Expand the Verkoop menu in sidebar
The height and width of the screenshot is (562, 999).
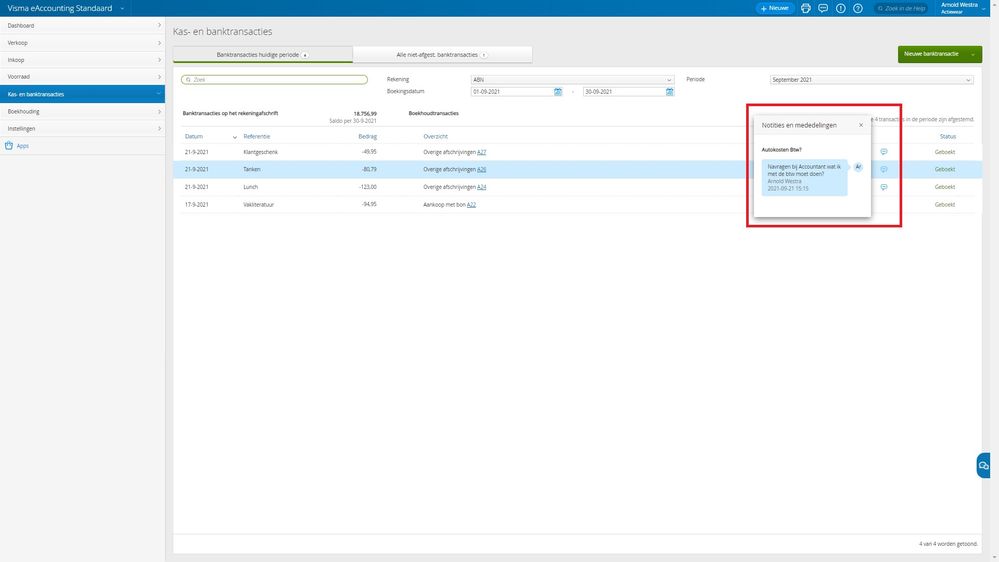(82, 43)
